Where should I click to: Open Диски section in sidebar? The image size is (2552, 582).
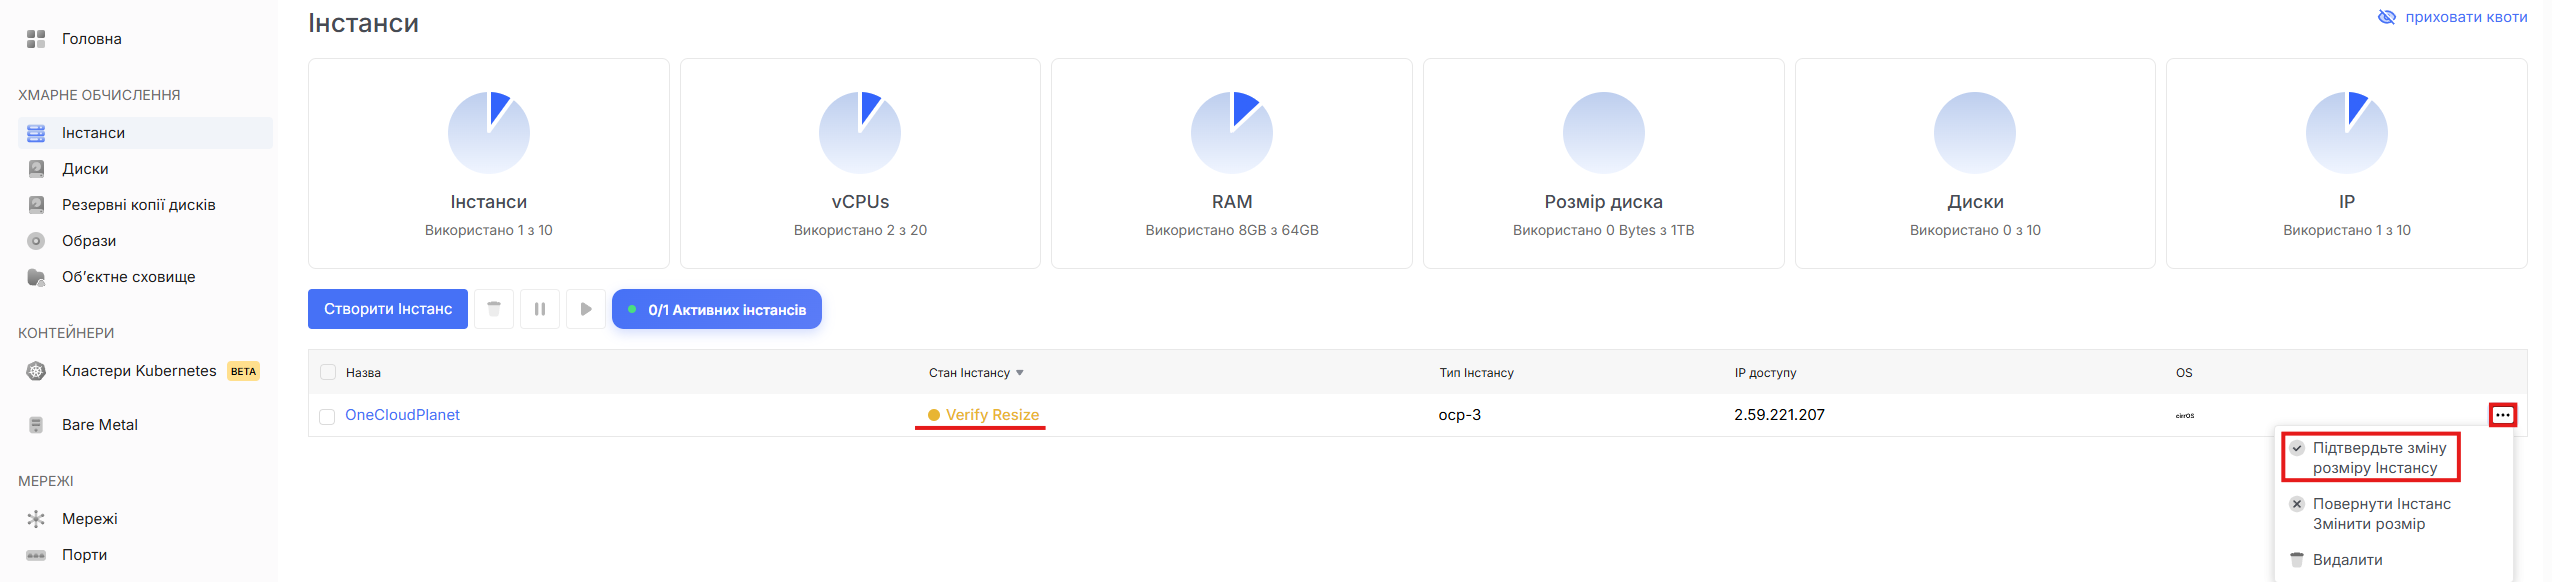pos(84,169)
